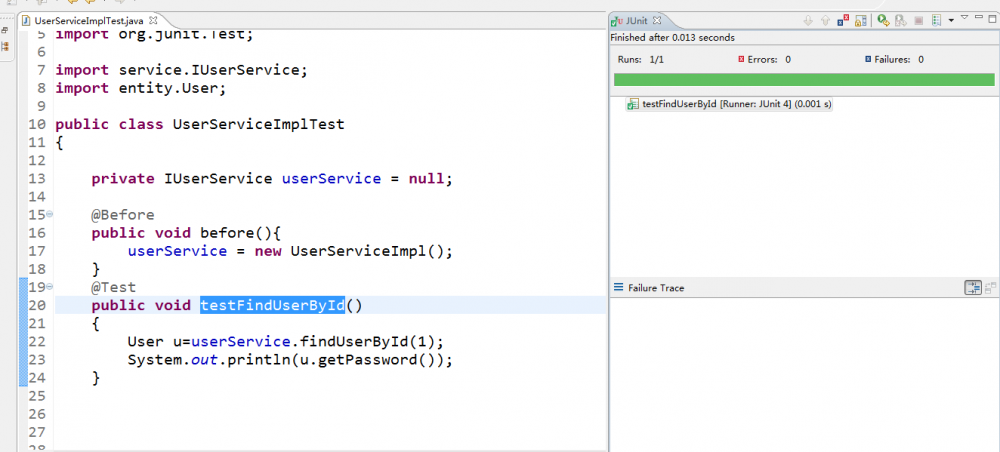Click the "Finished after 0.013 seconds" status text
The image size is (1000, 452).
(672, 38)
